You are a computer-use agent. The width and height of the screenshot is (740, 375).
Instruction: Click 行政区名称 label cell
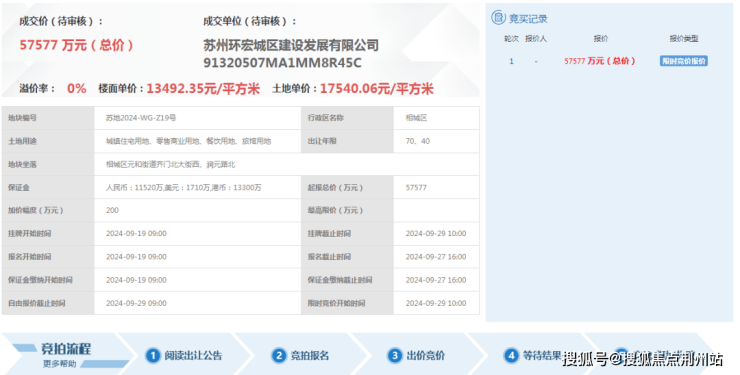[x=347, y=118]
